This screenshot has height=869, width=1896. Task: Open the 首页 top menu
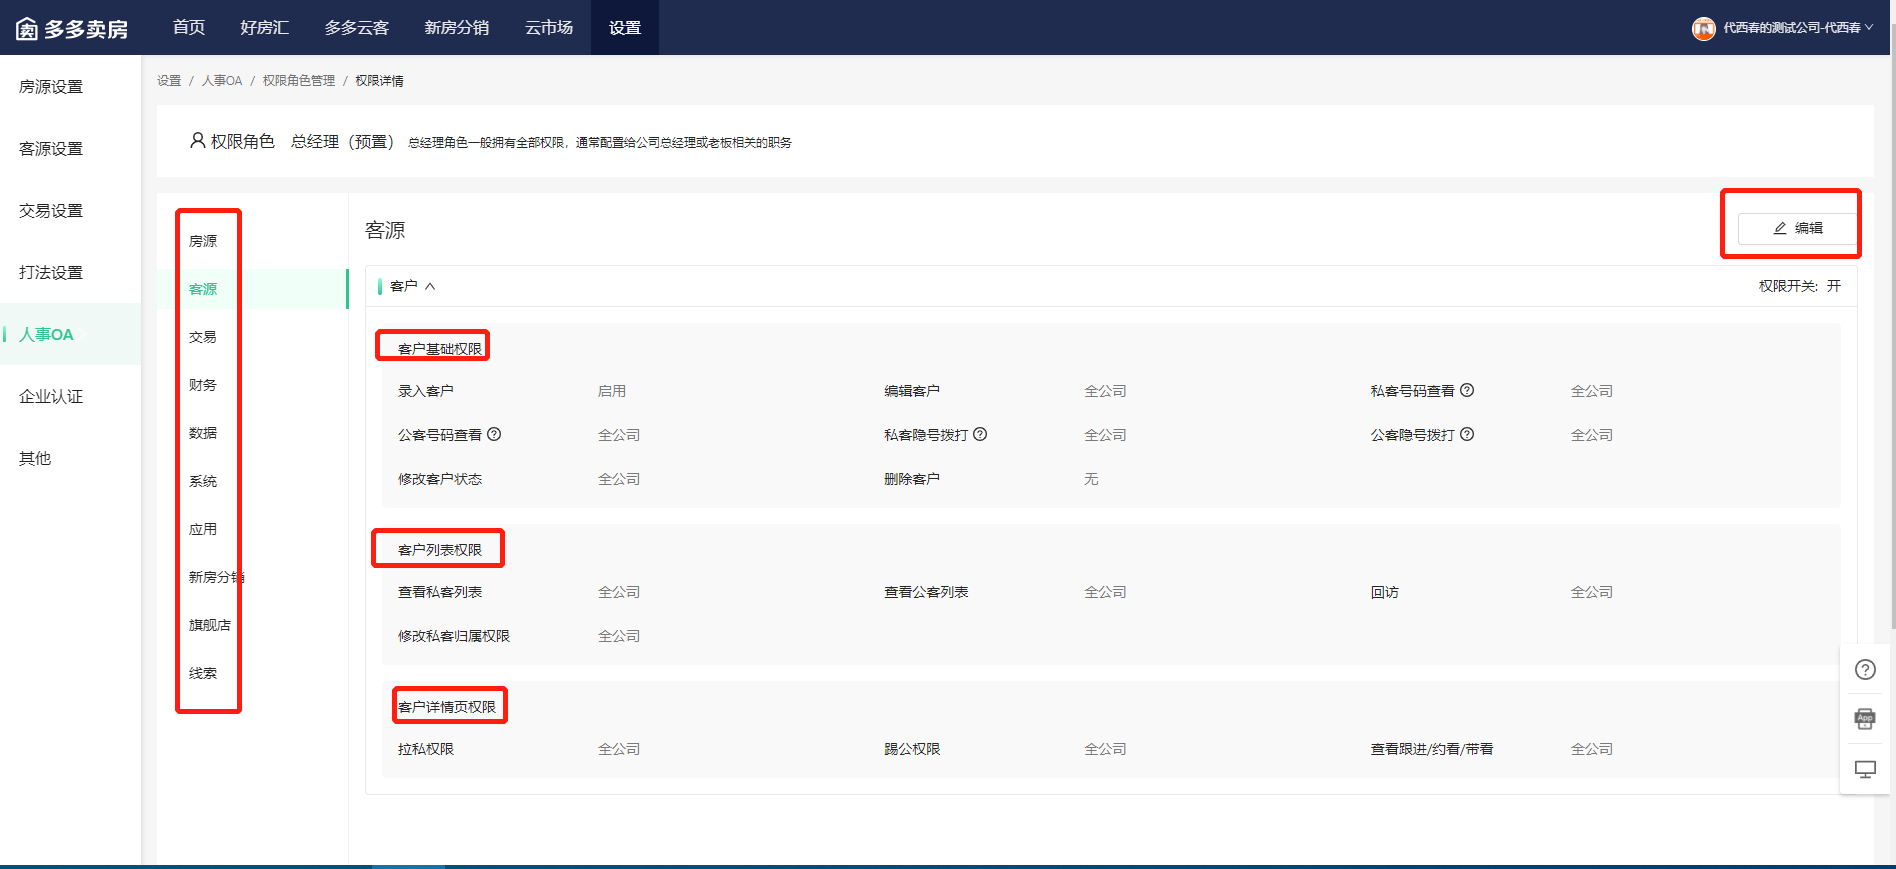coord(189,28)
